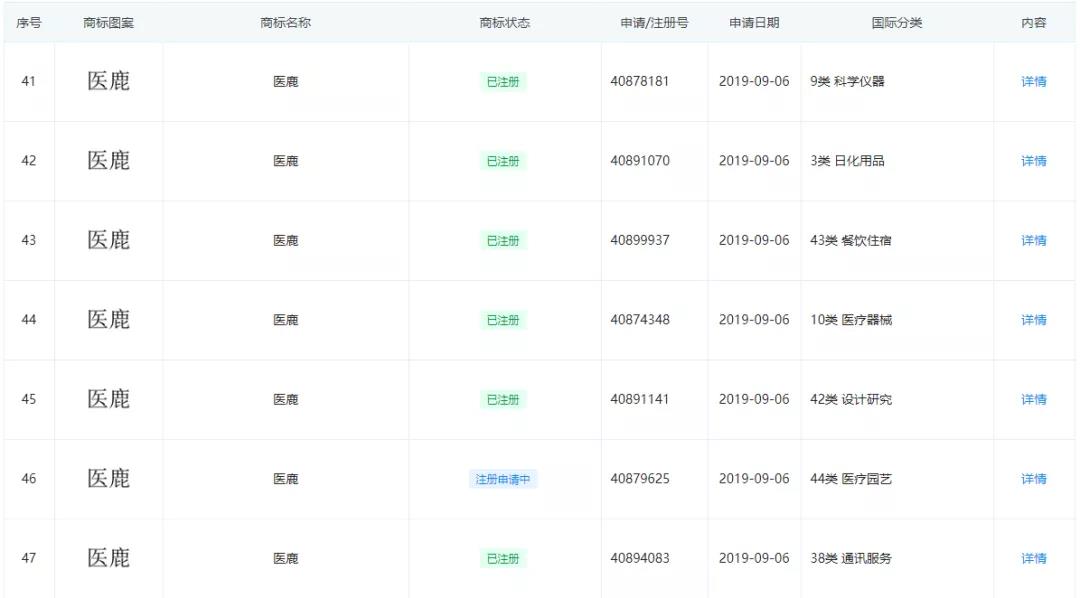Click trademark name 医鹿 text in row 42
Screen dimensions: 1080x598
[x=285, y=161]
